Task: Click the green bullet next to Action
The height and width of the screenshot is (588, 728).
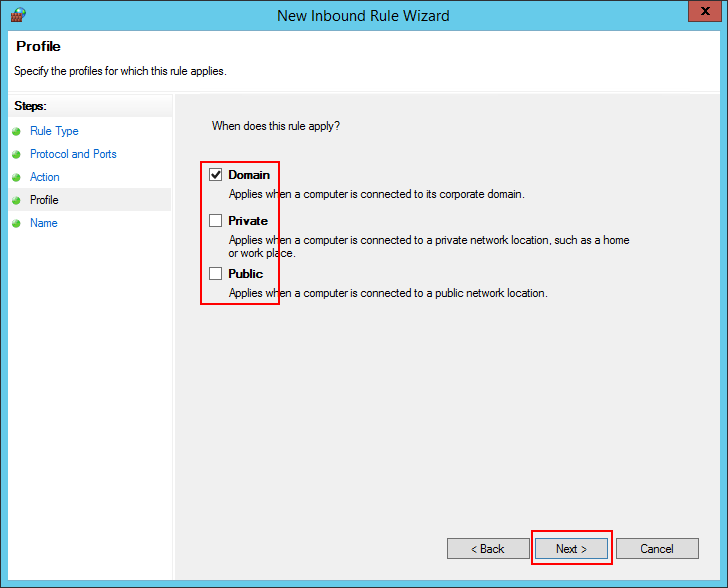Action: pyautogui.click(x=16, y=178)
